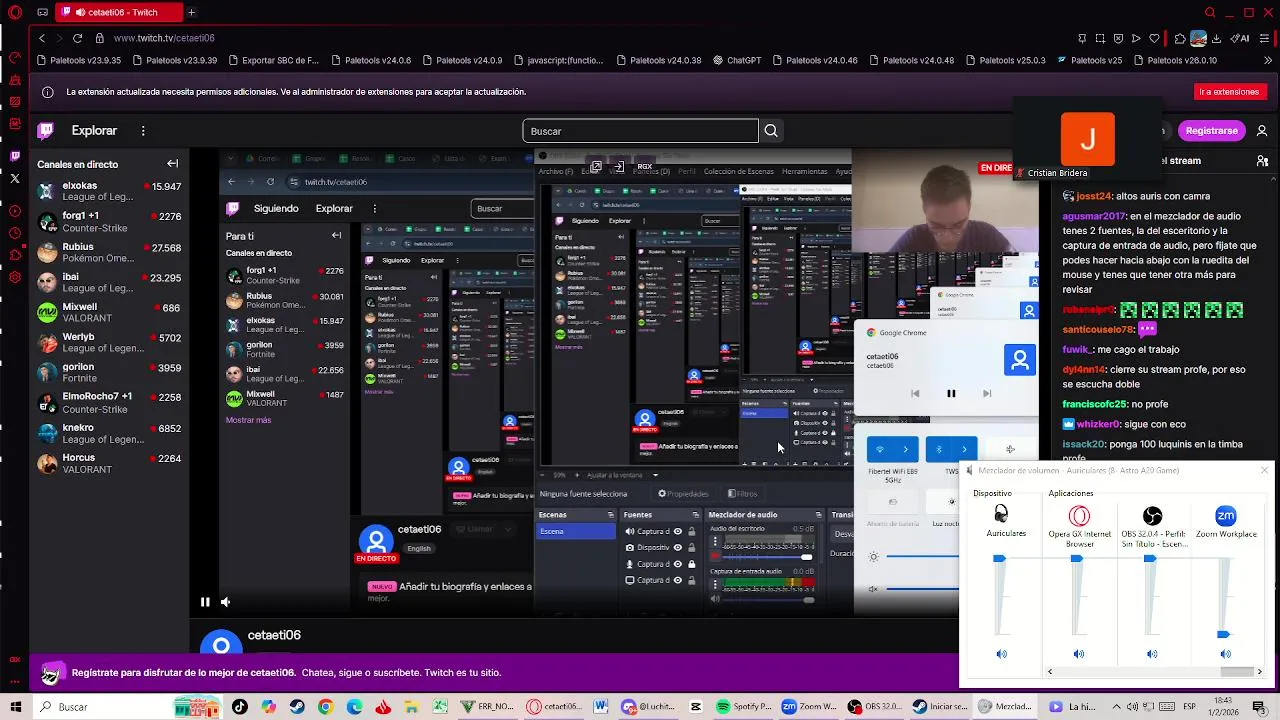Open Microsoft Edge from the taskbar

[x=354, y=707]
